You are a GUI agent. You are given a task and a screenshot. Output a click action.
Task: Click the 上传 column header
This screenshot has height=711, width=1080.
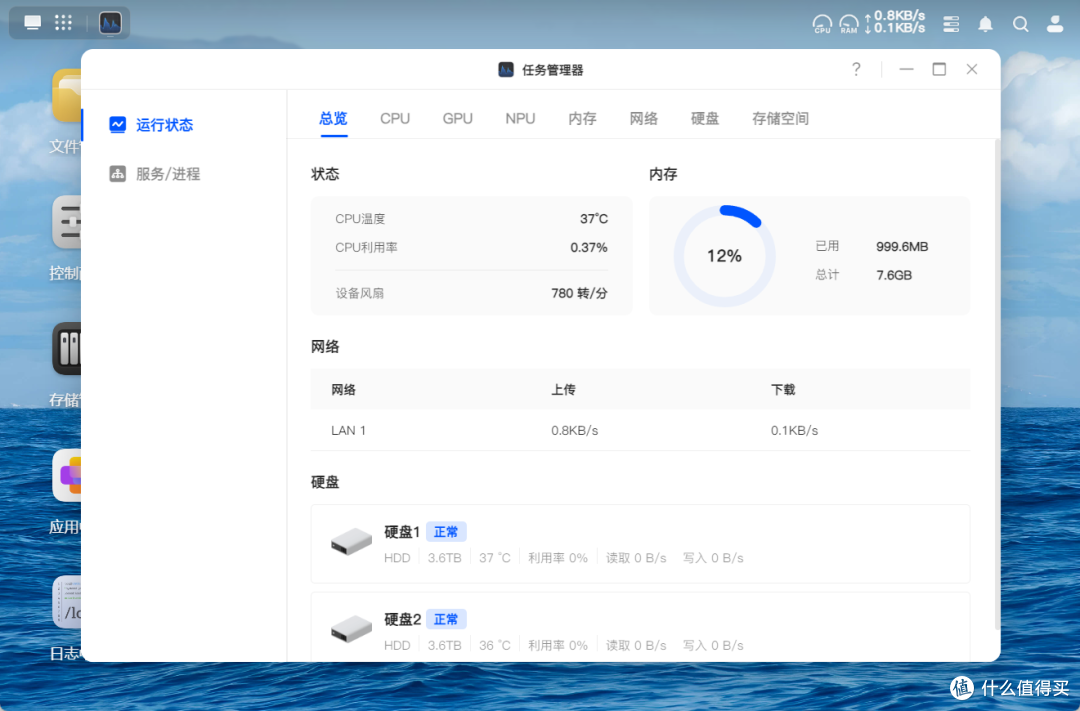tap(563, 390)
